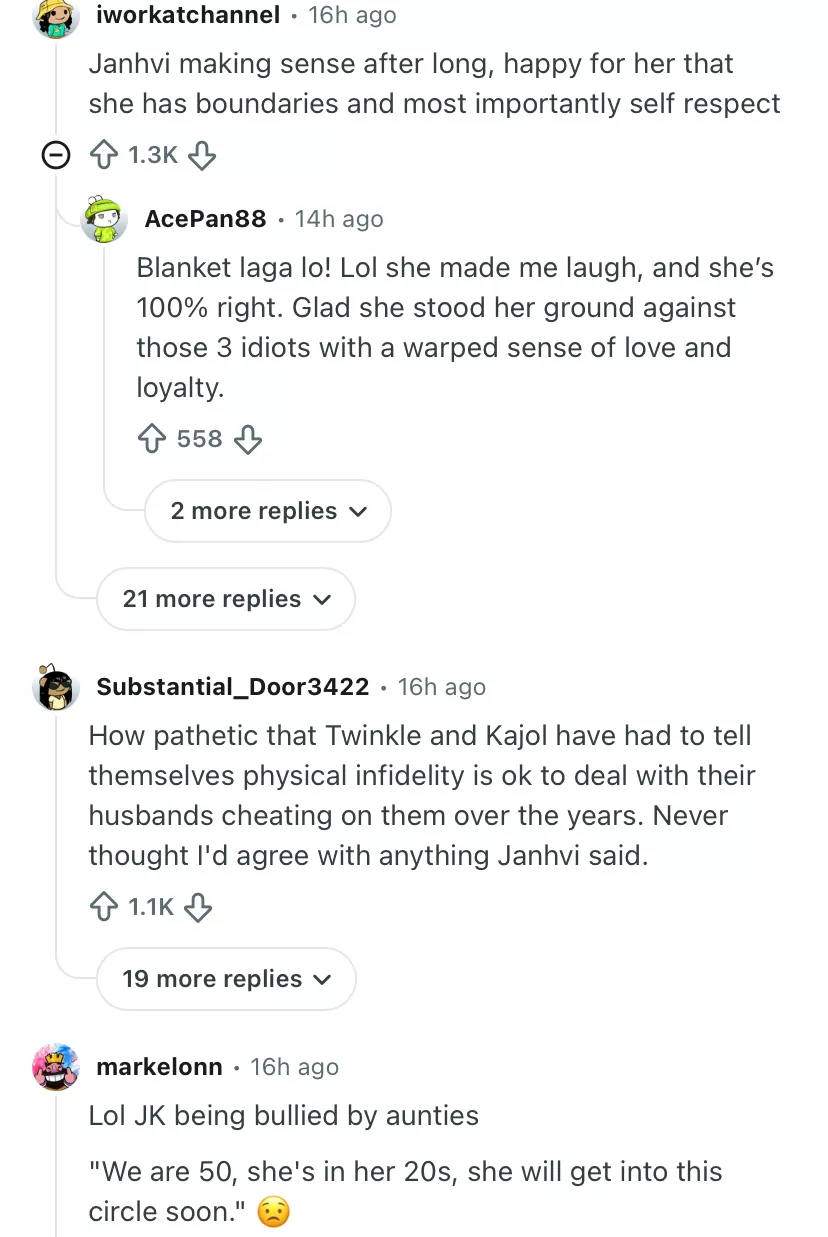
Task: Expand 21 more replies
Action: [226, 599]
